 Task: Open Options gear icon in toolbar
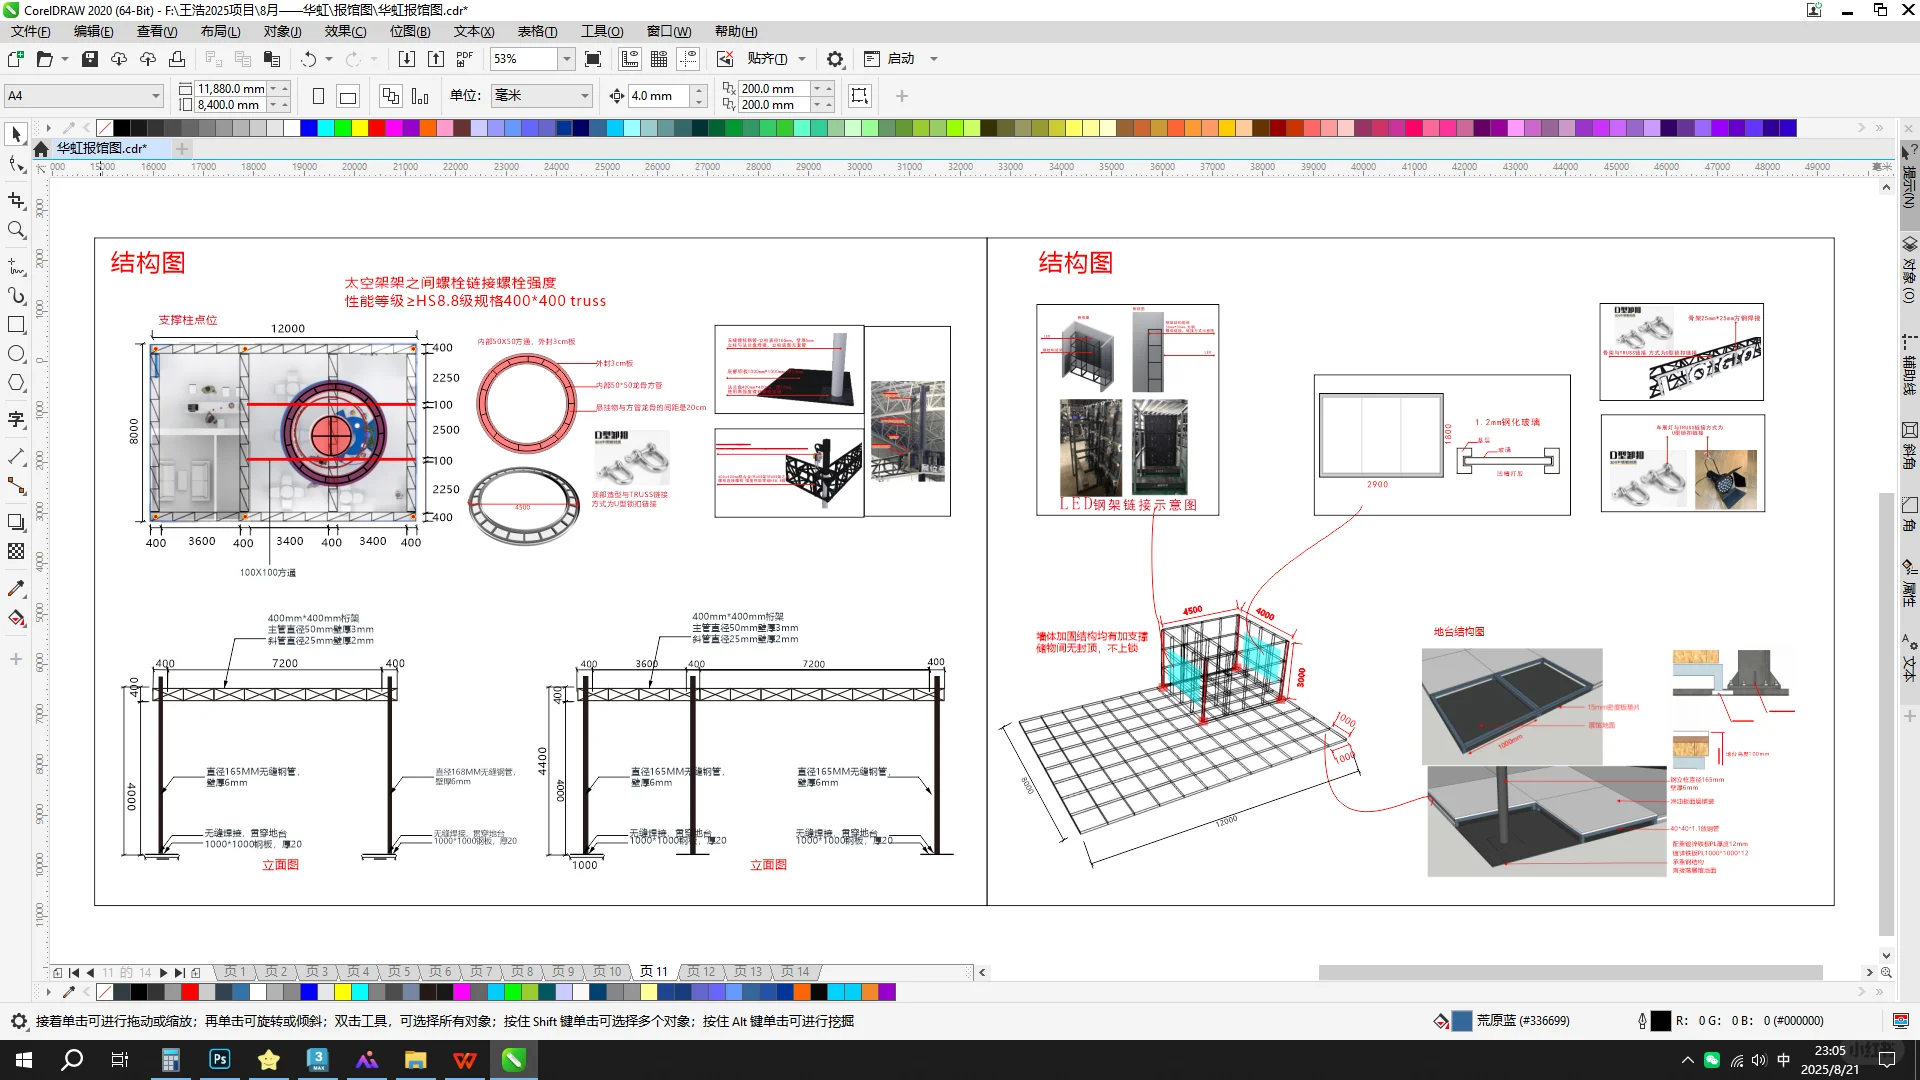tap(835, 59)
